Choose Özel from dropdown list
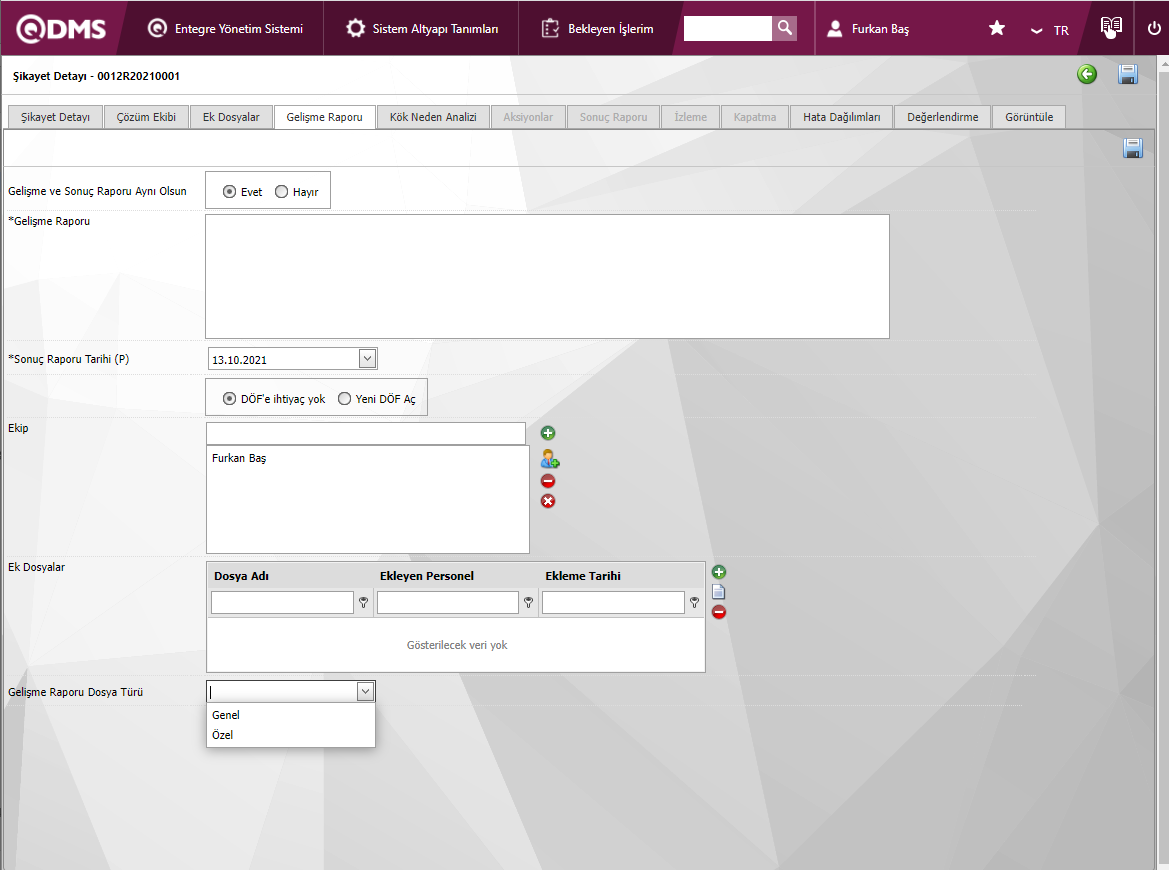The image size is (1169, 870). pyautogui.click(x=291, y=735)
